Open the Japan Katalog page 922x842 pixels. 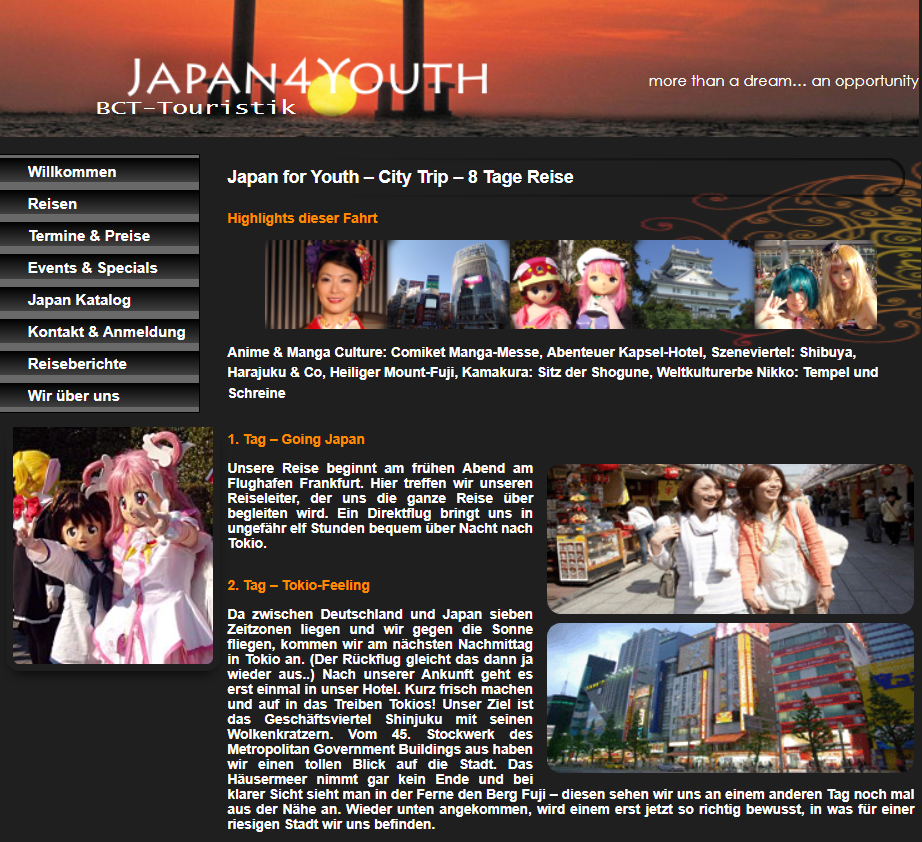[99, 300]
